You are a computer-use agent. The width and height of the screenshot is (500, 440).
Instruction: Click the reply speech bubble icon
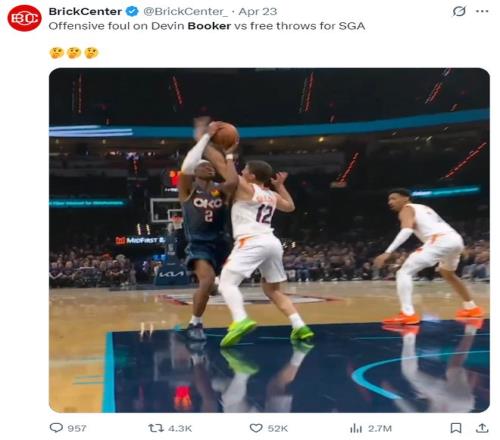tap(56, 428)
